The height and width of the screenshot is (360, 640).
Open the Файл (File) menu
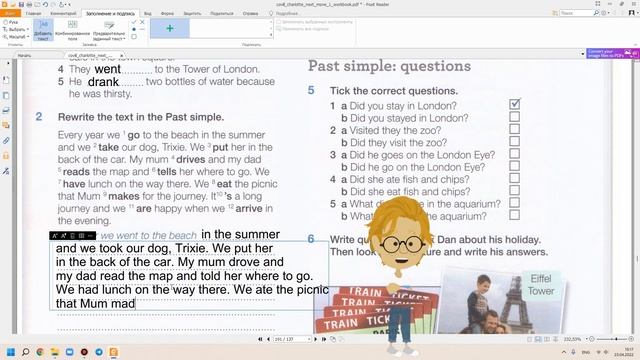(10, 13)
